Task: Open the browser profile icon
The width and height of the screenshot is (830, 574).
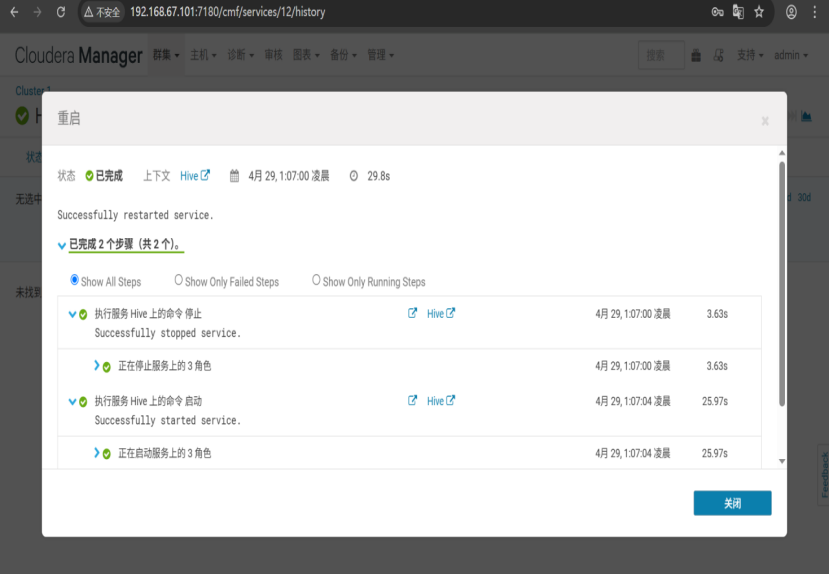Action: 791,12
